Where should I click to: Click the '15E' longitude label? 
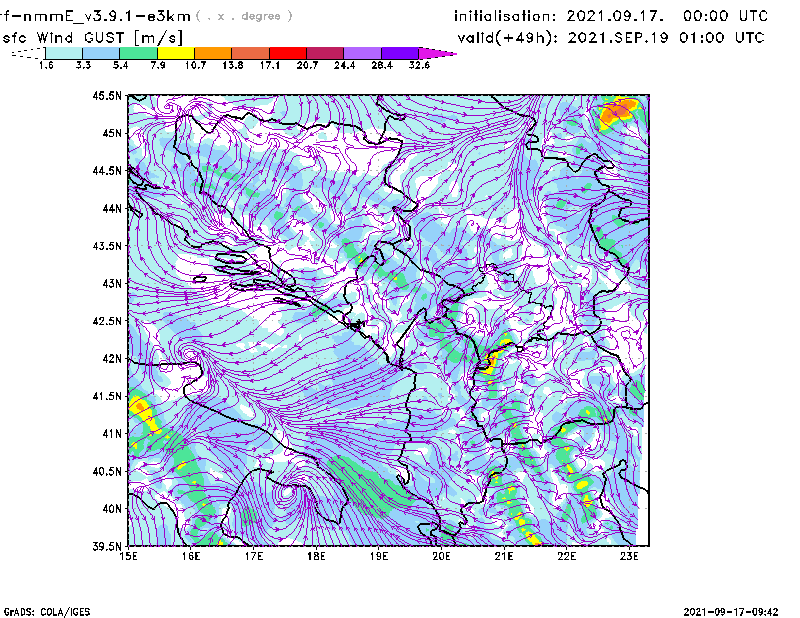[128, 556]
